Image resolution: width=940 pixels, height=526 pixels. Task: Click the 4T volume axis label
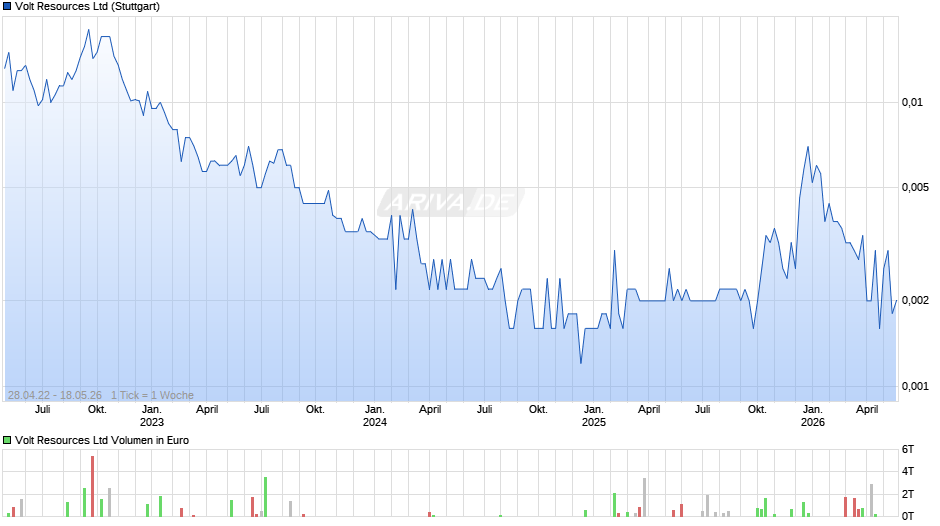[908, 471]
